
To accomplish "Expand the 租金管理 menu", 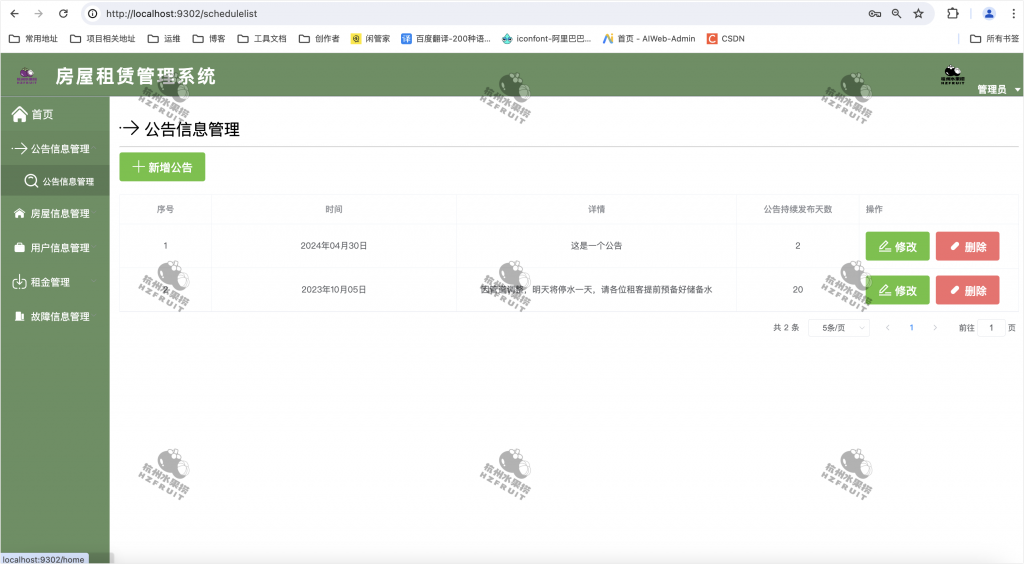I will 55,282.
